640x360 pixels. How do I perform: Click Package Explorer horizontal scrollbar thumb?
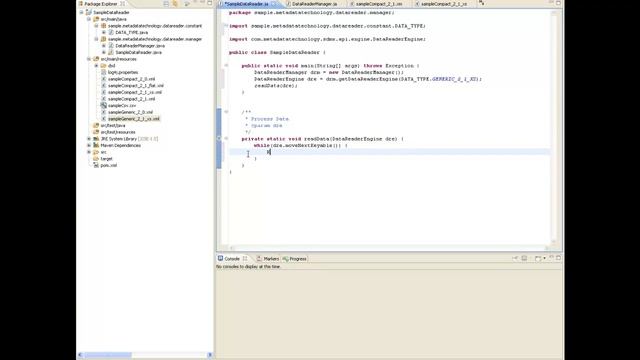click(108, 355)
